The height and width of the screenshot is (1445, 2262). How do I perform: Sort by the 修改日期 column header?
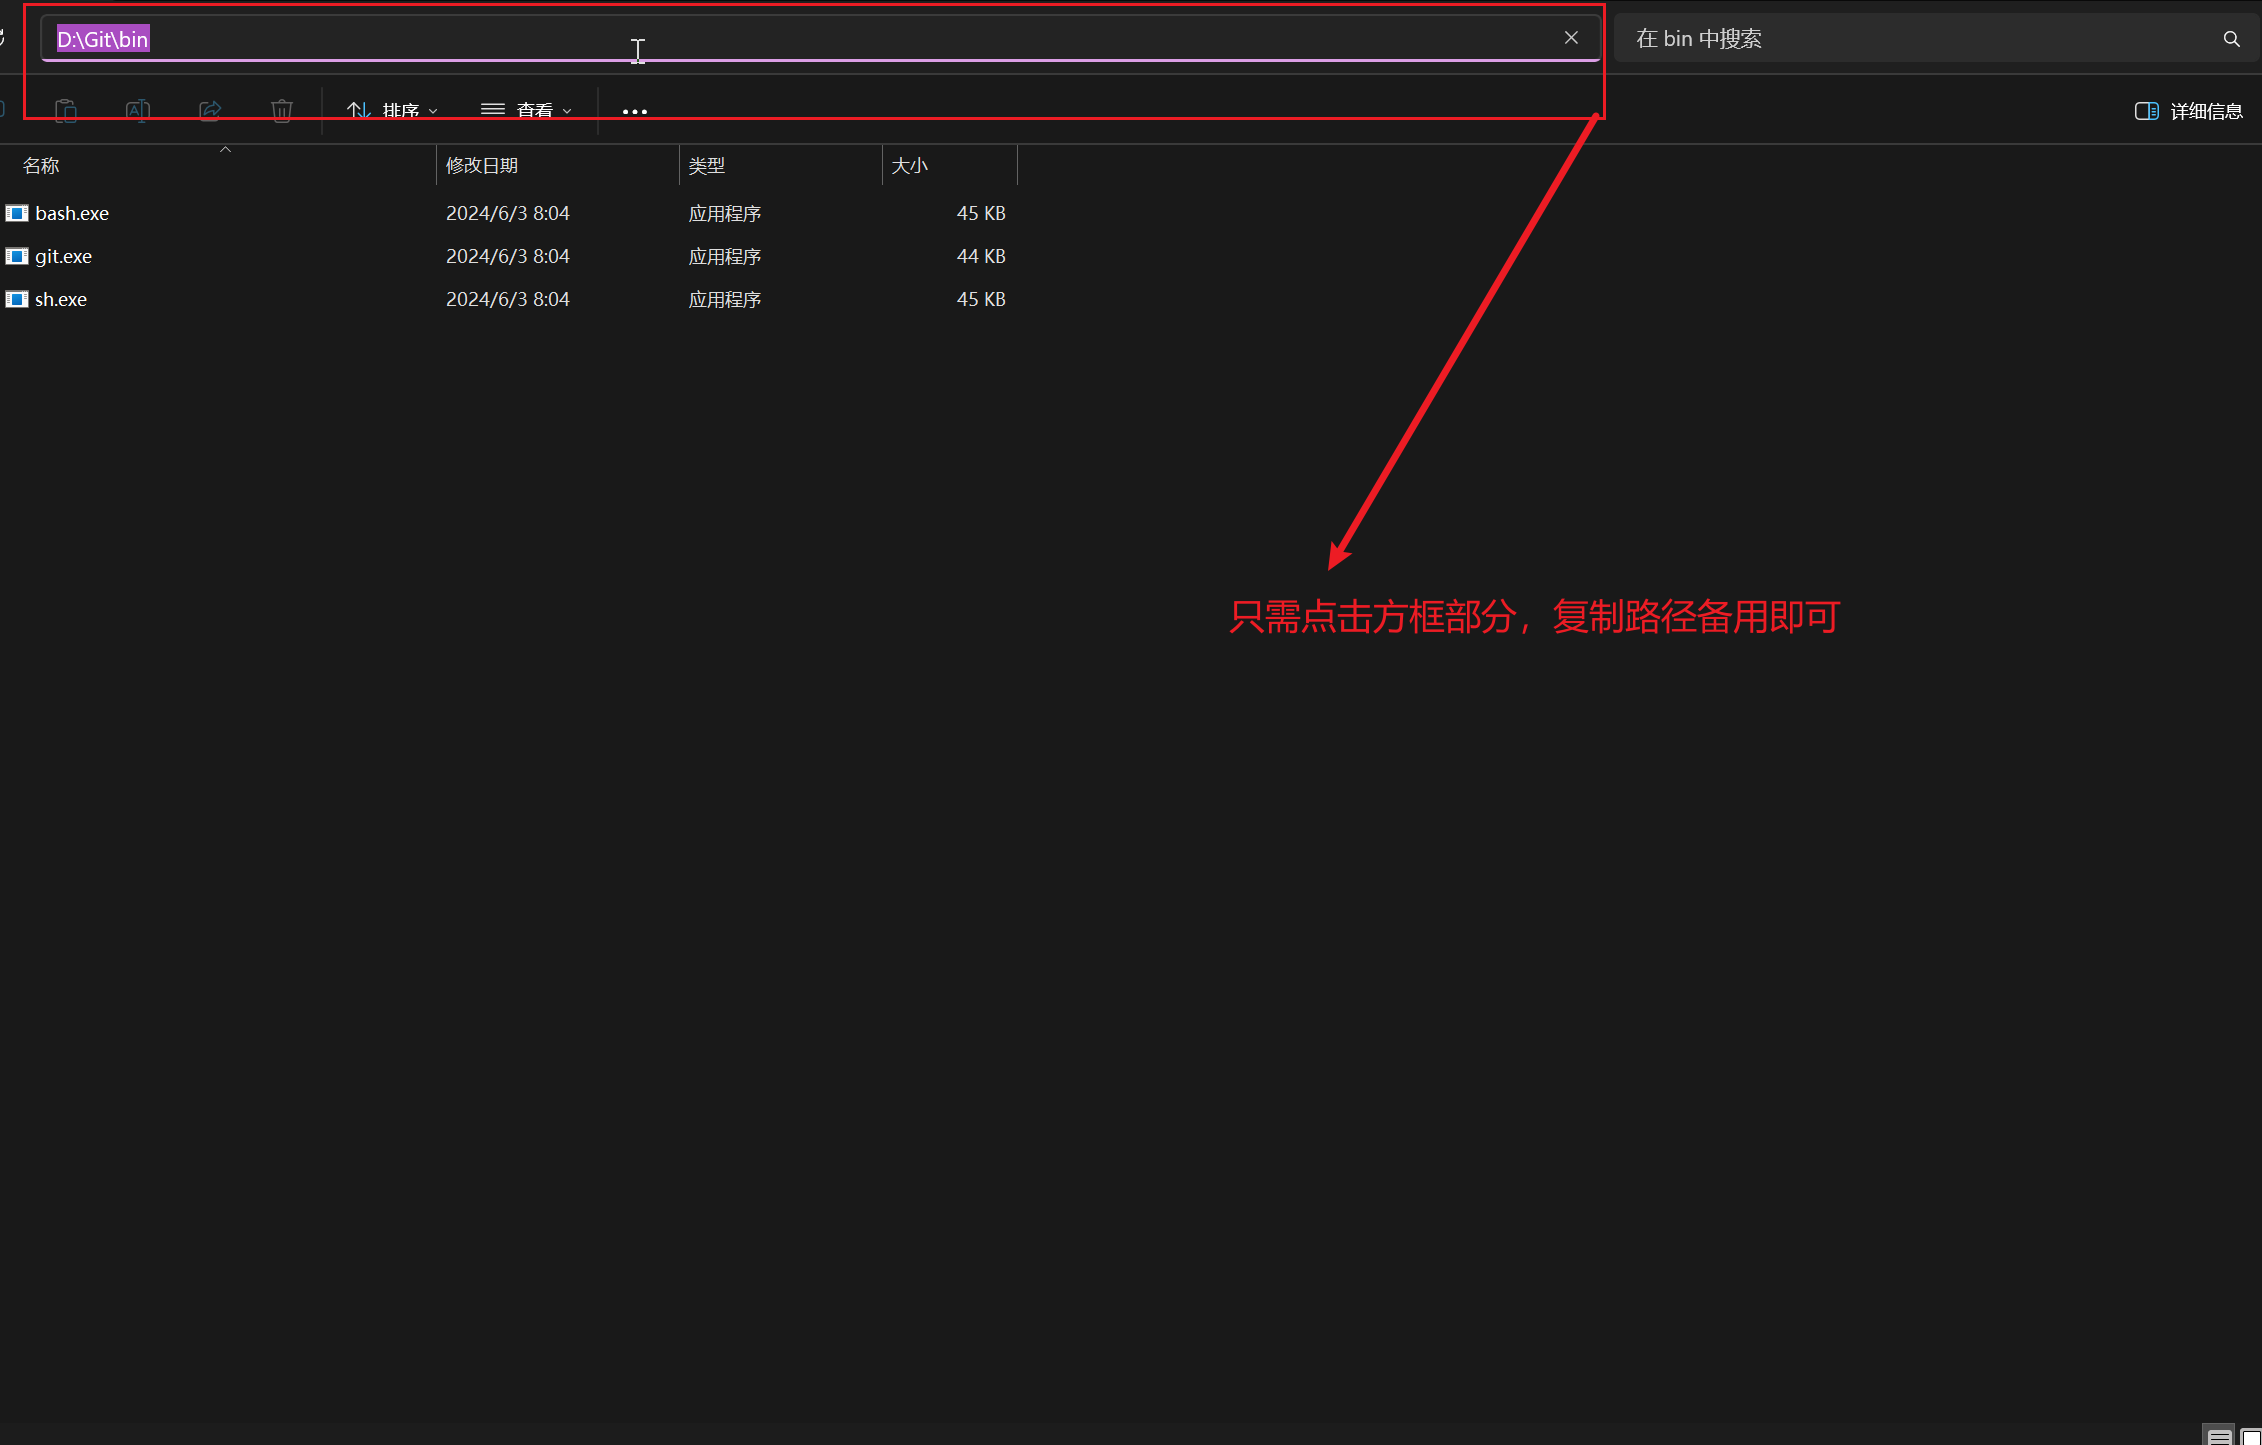pos(482,166)
